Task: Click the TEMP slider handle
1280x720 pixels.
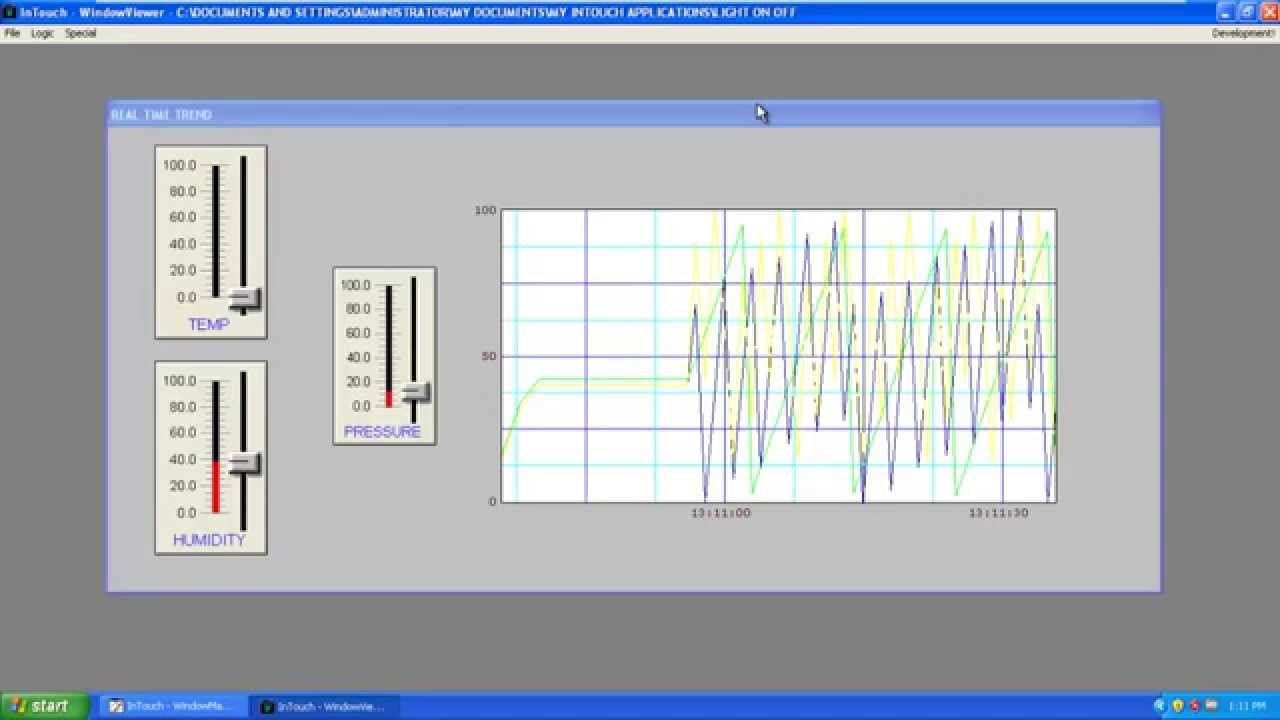Action: click(245, 298)
